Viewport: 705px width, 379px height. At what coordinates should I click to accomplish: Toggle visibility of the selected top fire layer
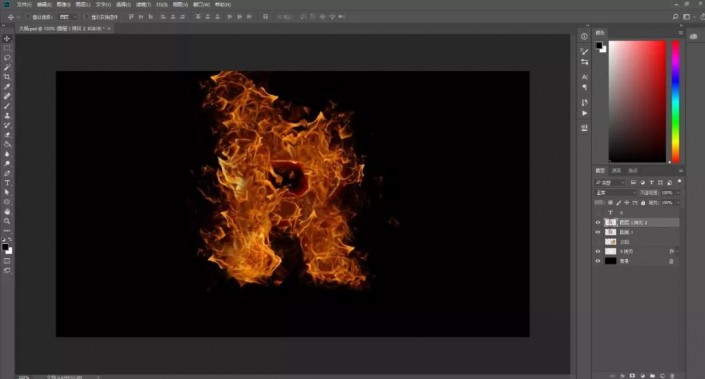[598, 223]
